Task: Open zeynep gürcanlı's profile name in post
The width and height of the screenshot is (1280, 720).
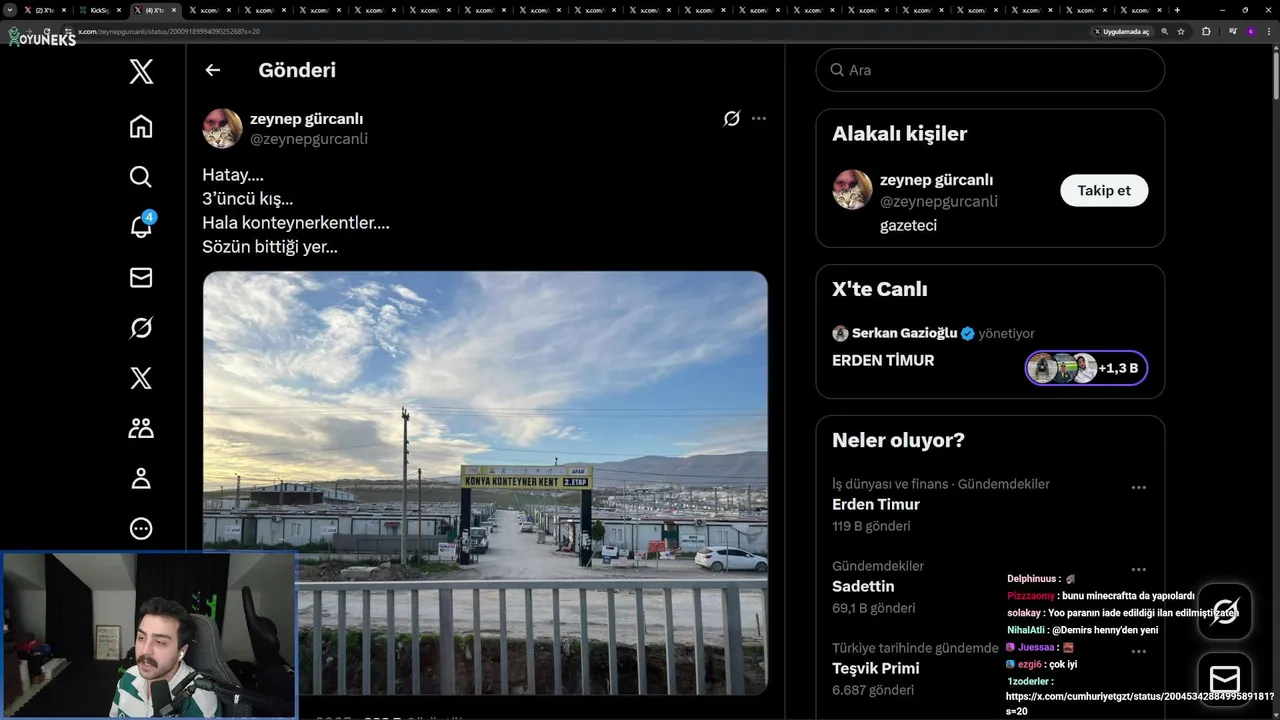Action: click(x=306, y=118)
